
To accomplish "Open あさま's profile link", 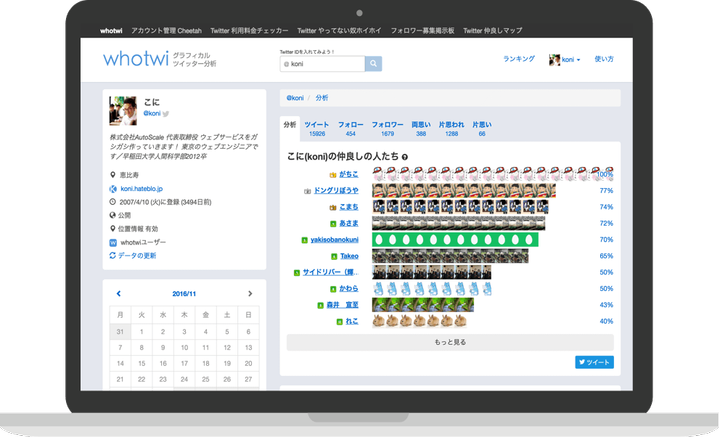I will 349,224.
